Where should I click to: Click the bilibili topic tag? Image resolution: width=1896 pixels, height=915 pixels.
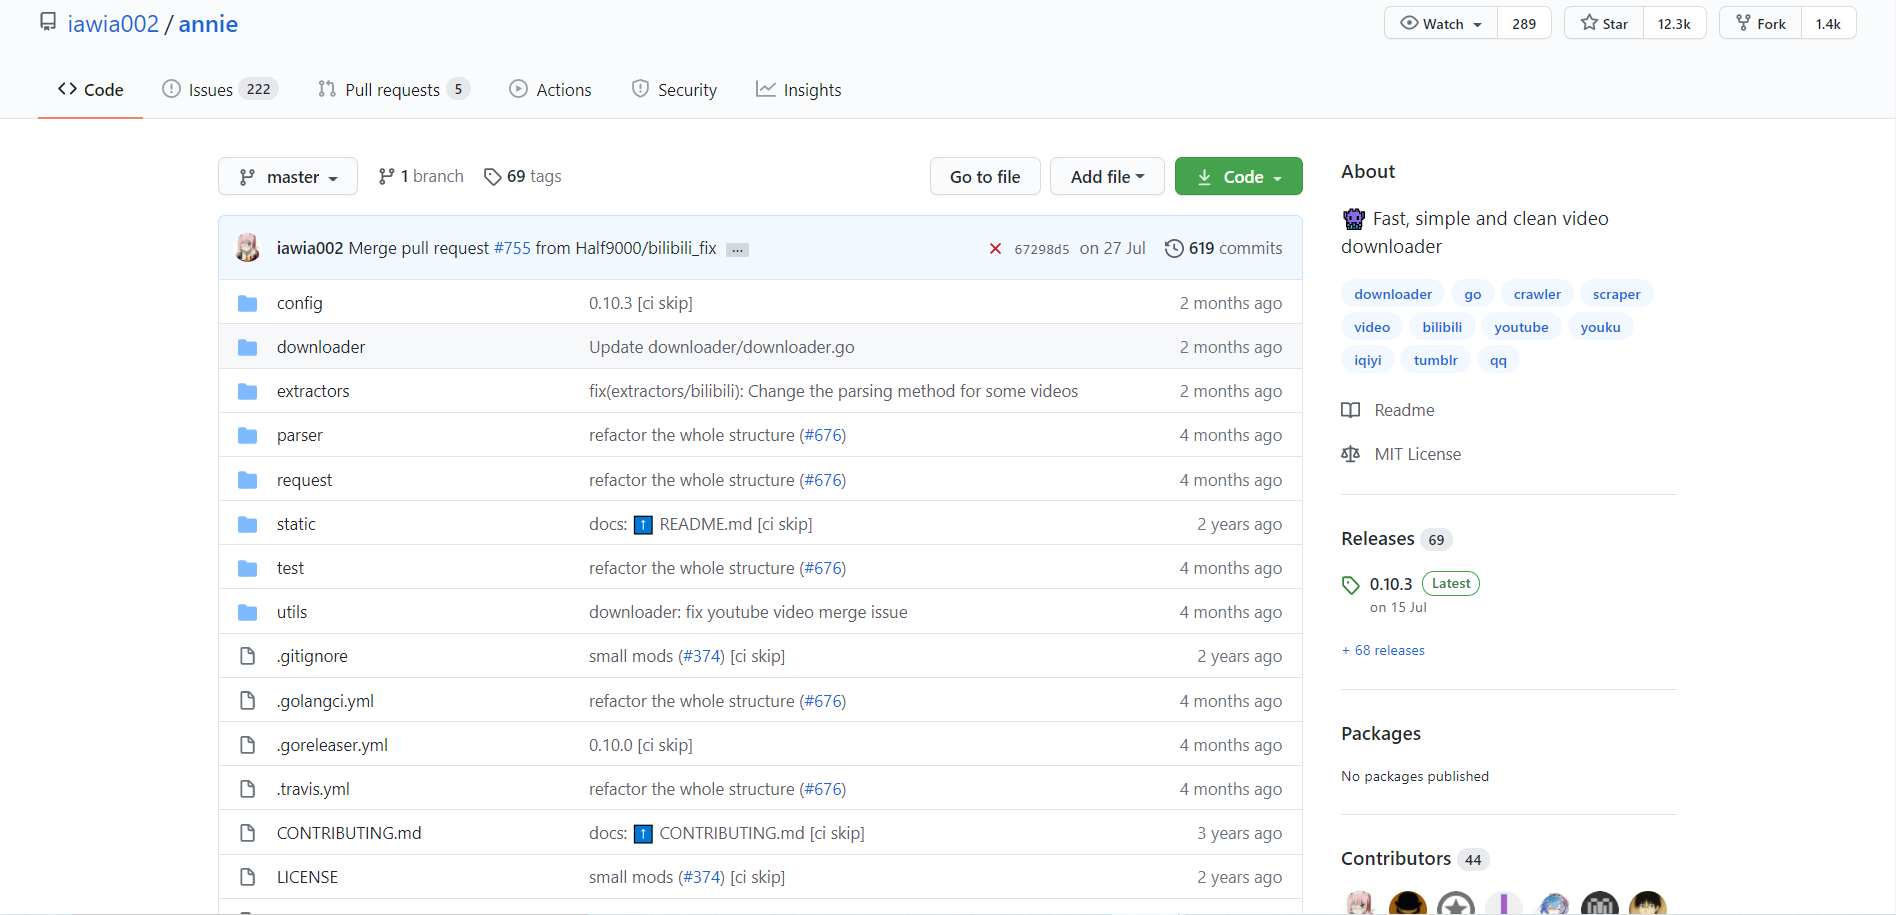pyautogui.click(x=1442, y=327)
